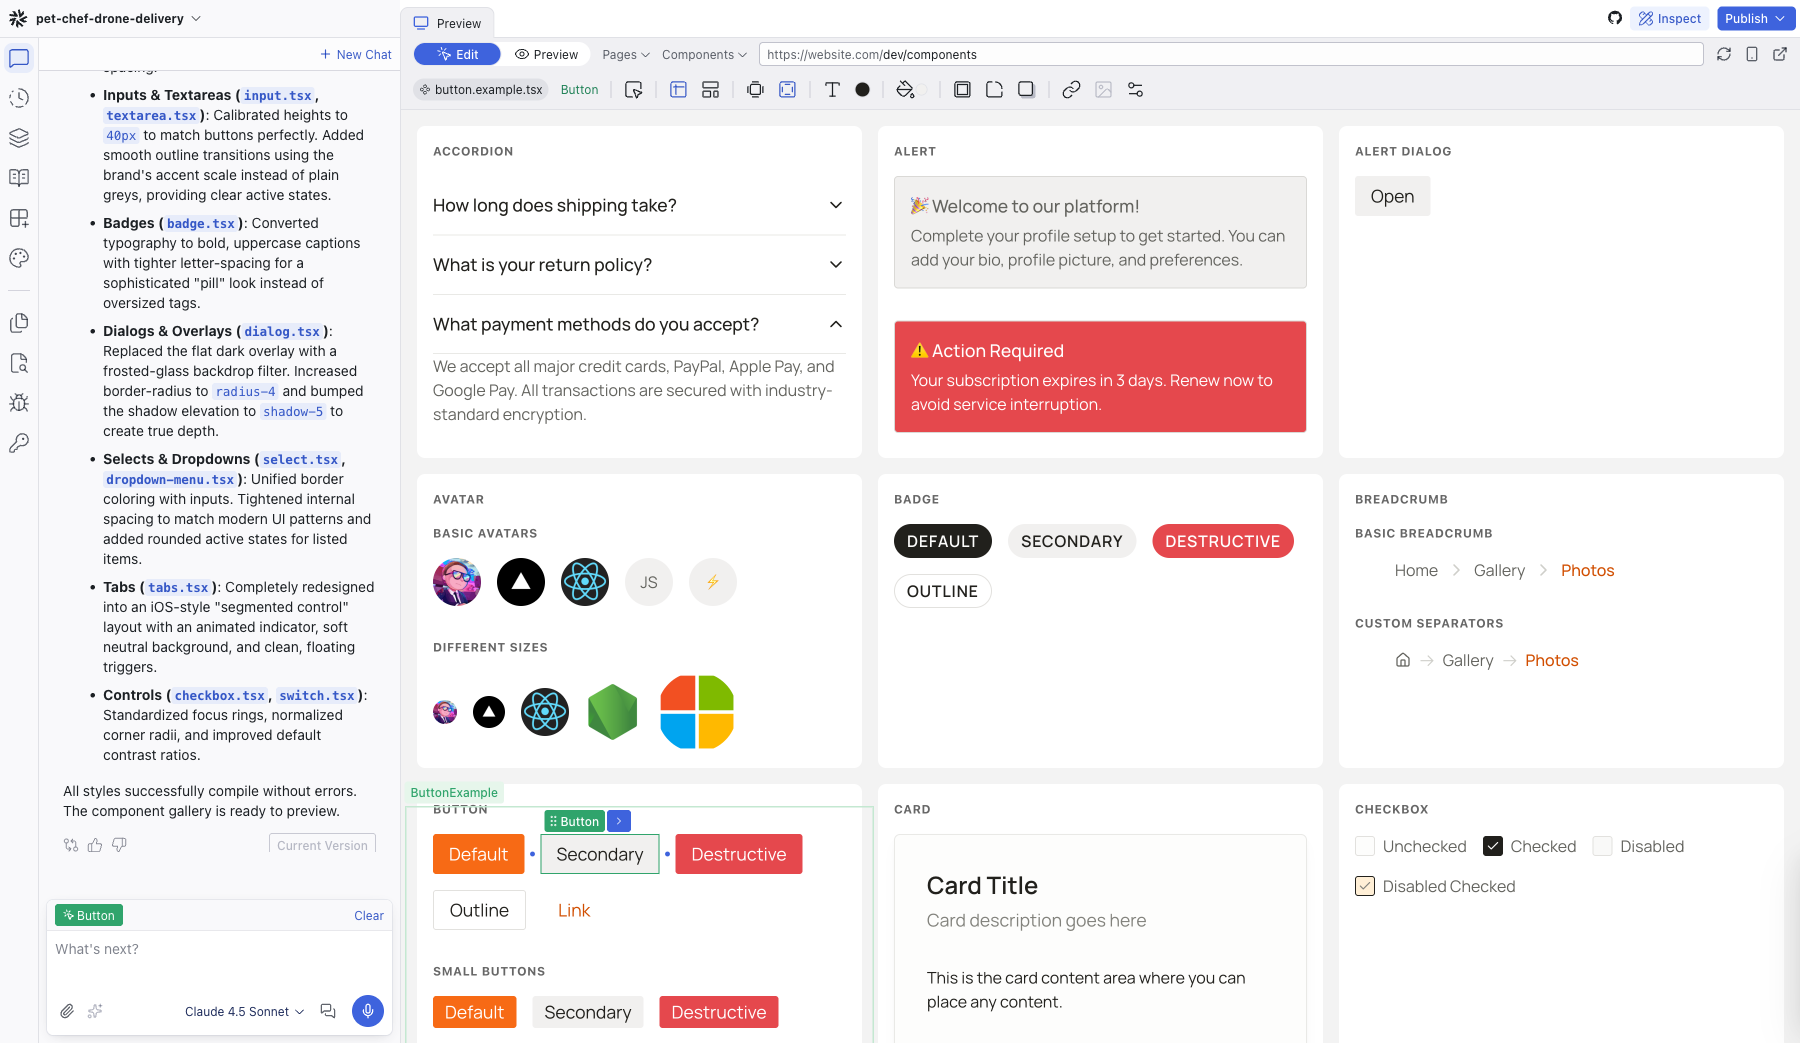Screen dimensions: 1800x1043
Task: Open the theme palette icon in sidebar
Action: [x=19, y=258]
